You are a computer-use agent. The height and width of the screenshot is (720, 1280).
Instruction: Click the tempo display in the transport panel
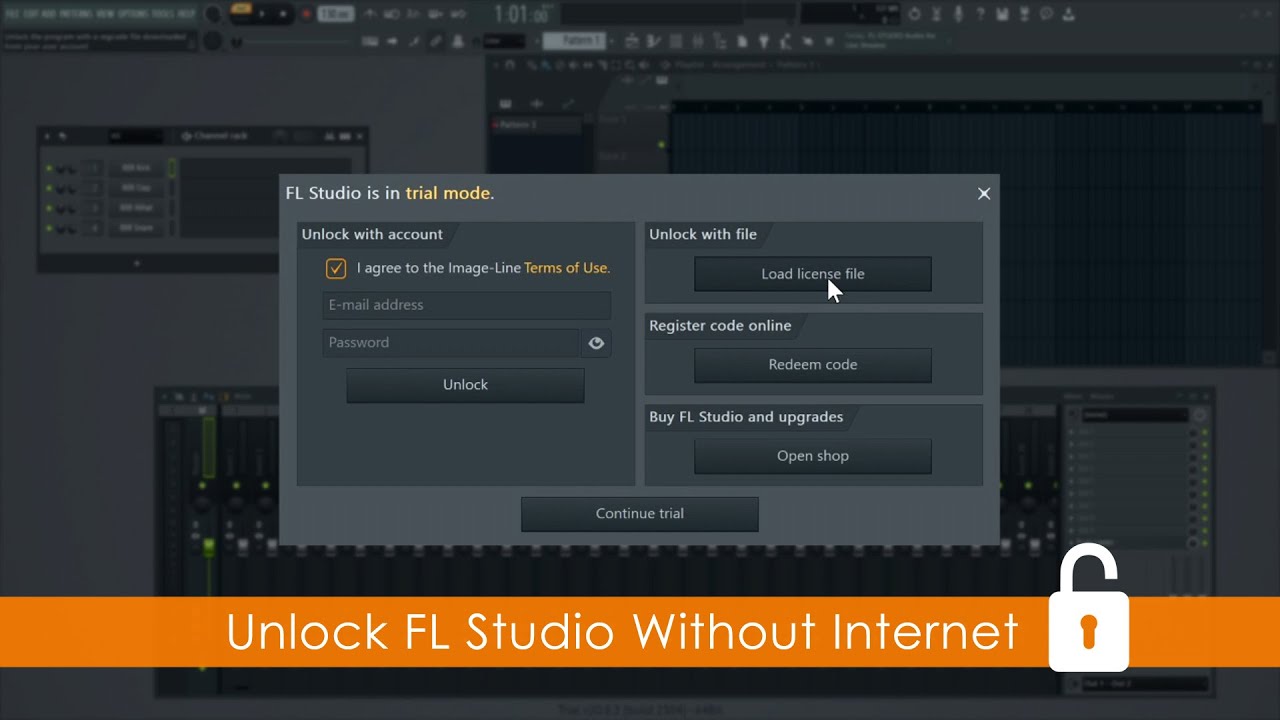(336, 14)
